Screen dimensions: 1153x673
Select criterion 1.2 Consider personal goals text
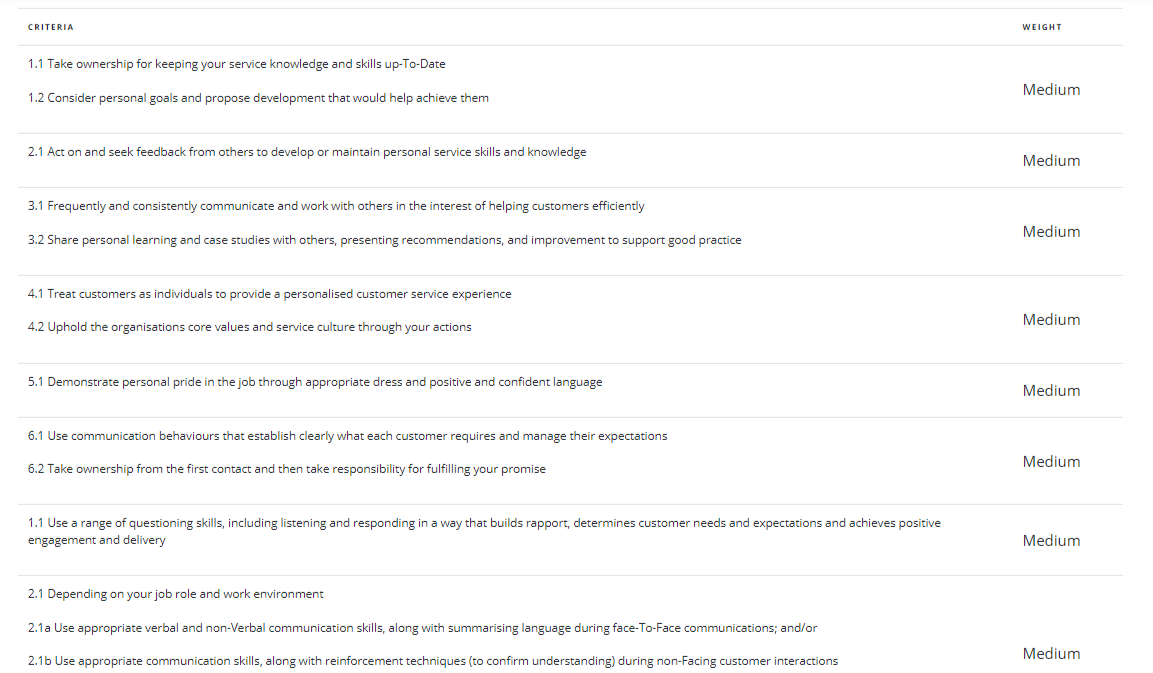pos(258,98)
